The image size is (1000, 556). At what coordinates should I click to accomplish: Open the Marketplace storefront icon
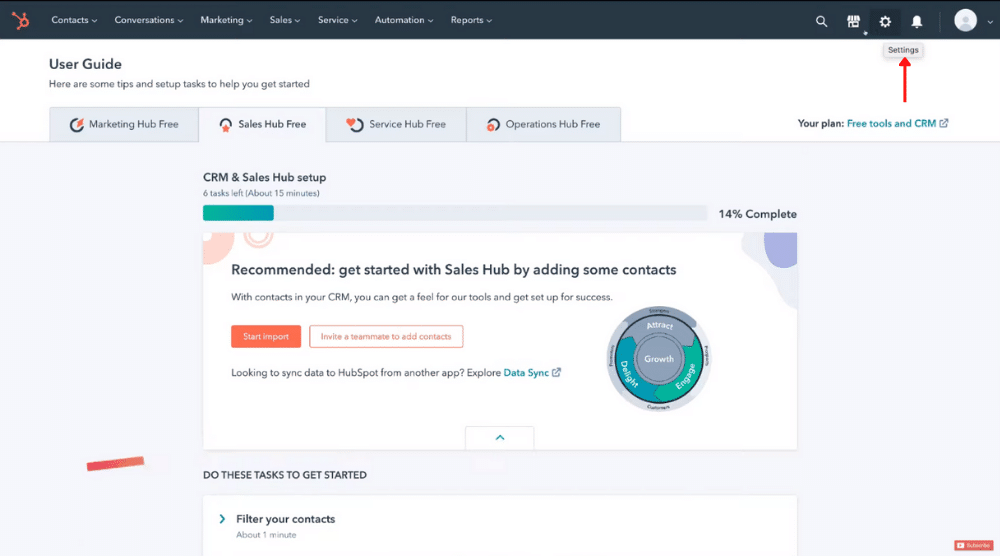[853, 21]
